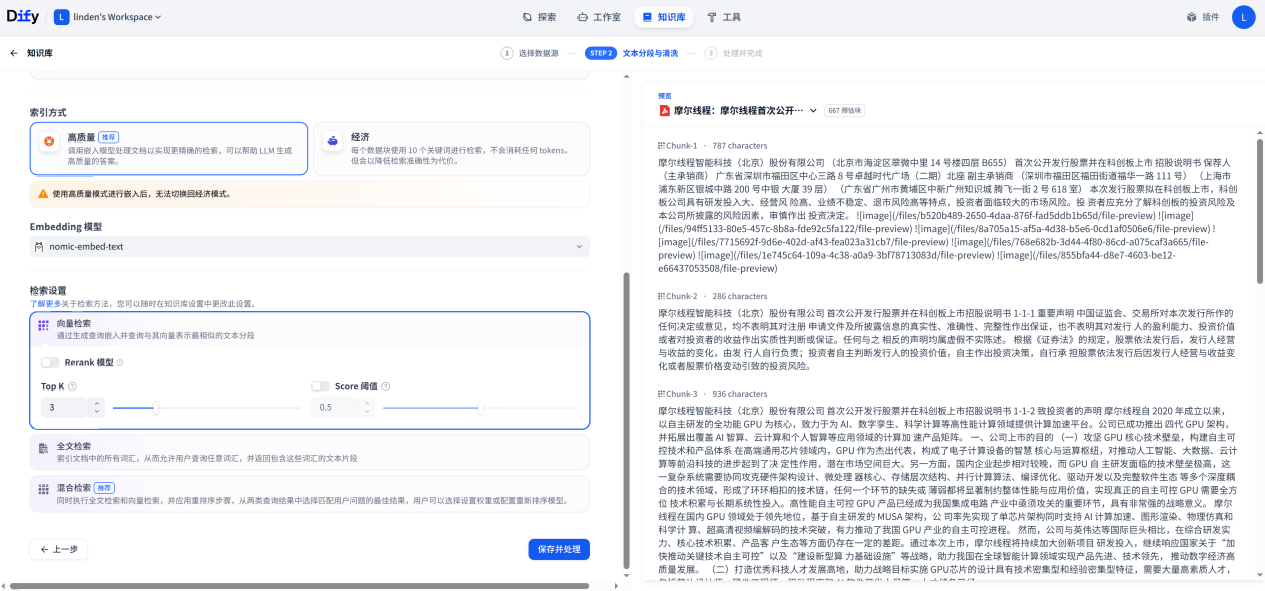The height and width of the screenshot is (591, 1265).
Task: Go to 探索 tab
Action: [x=540, y=17]
